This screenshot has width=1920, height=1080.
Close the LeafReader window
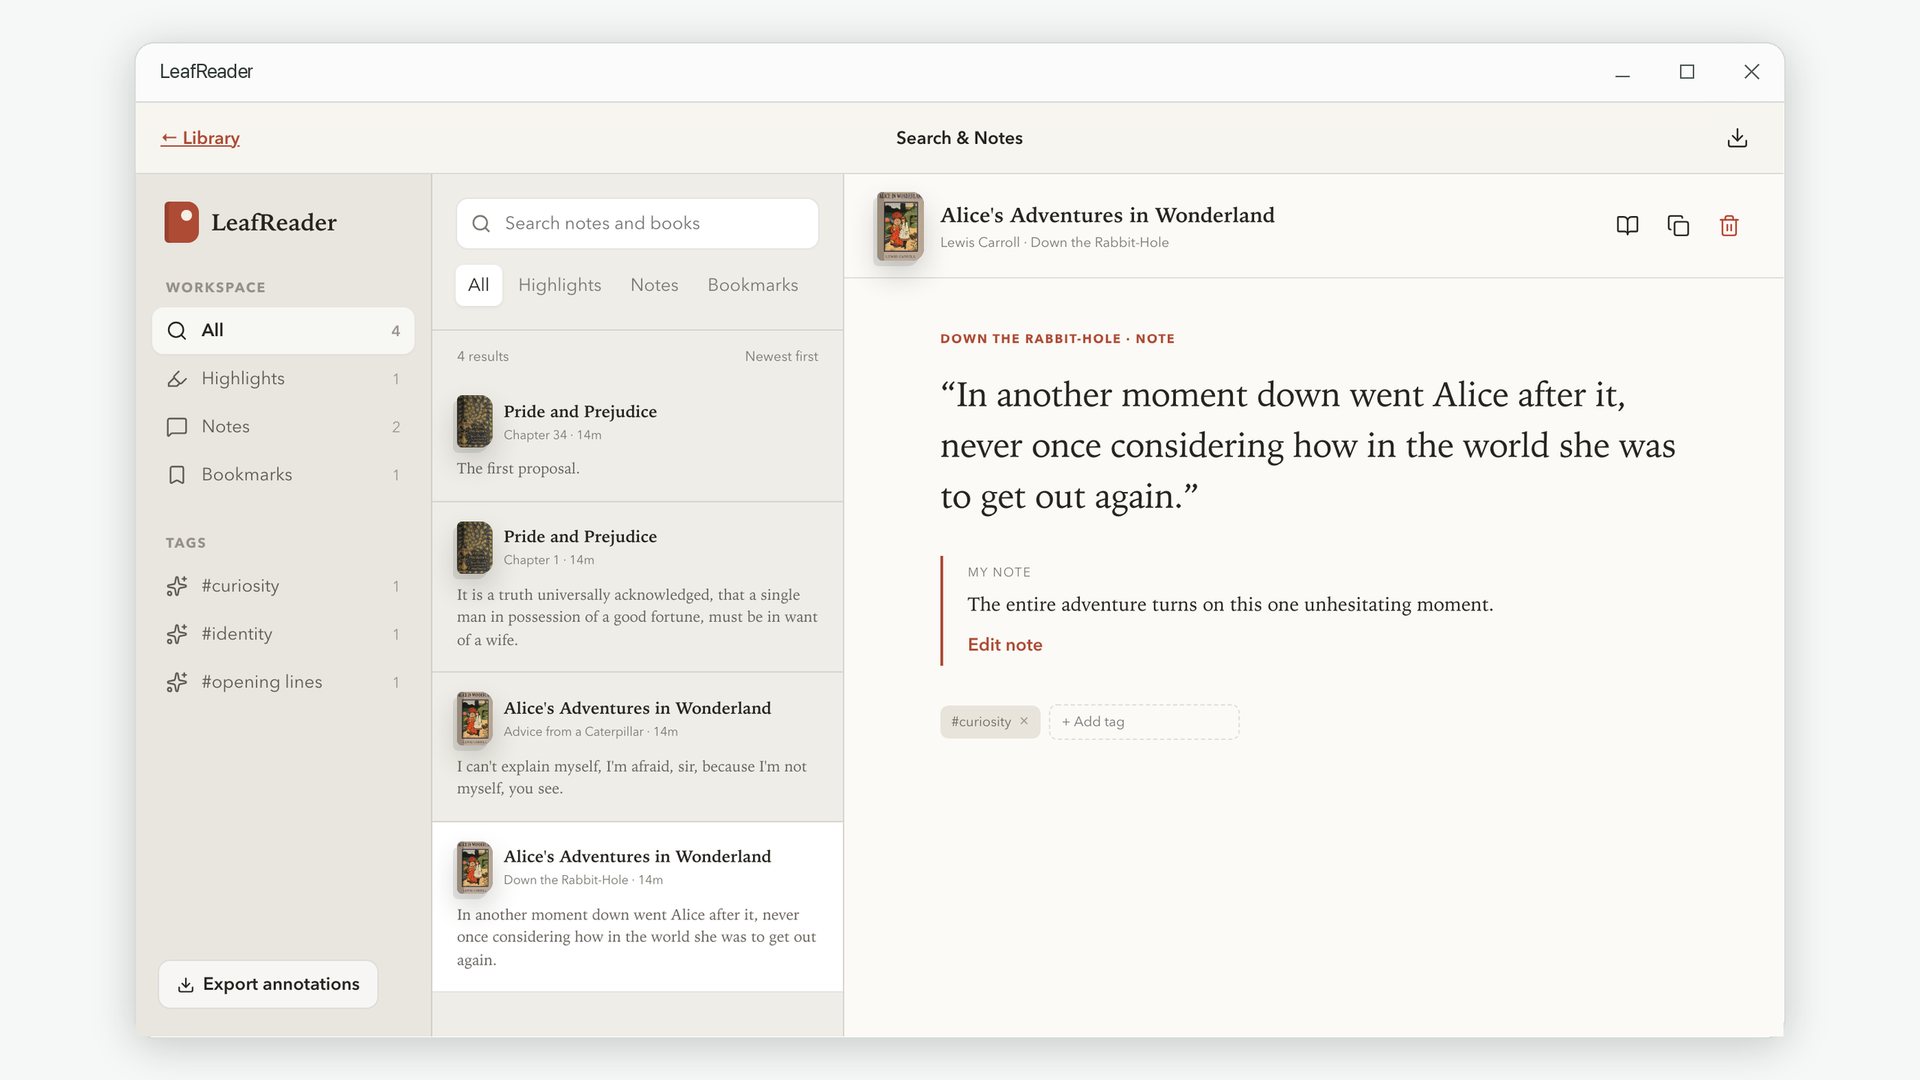pyautogui.click(x=1751, y=72)
